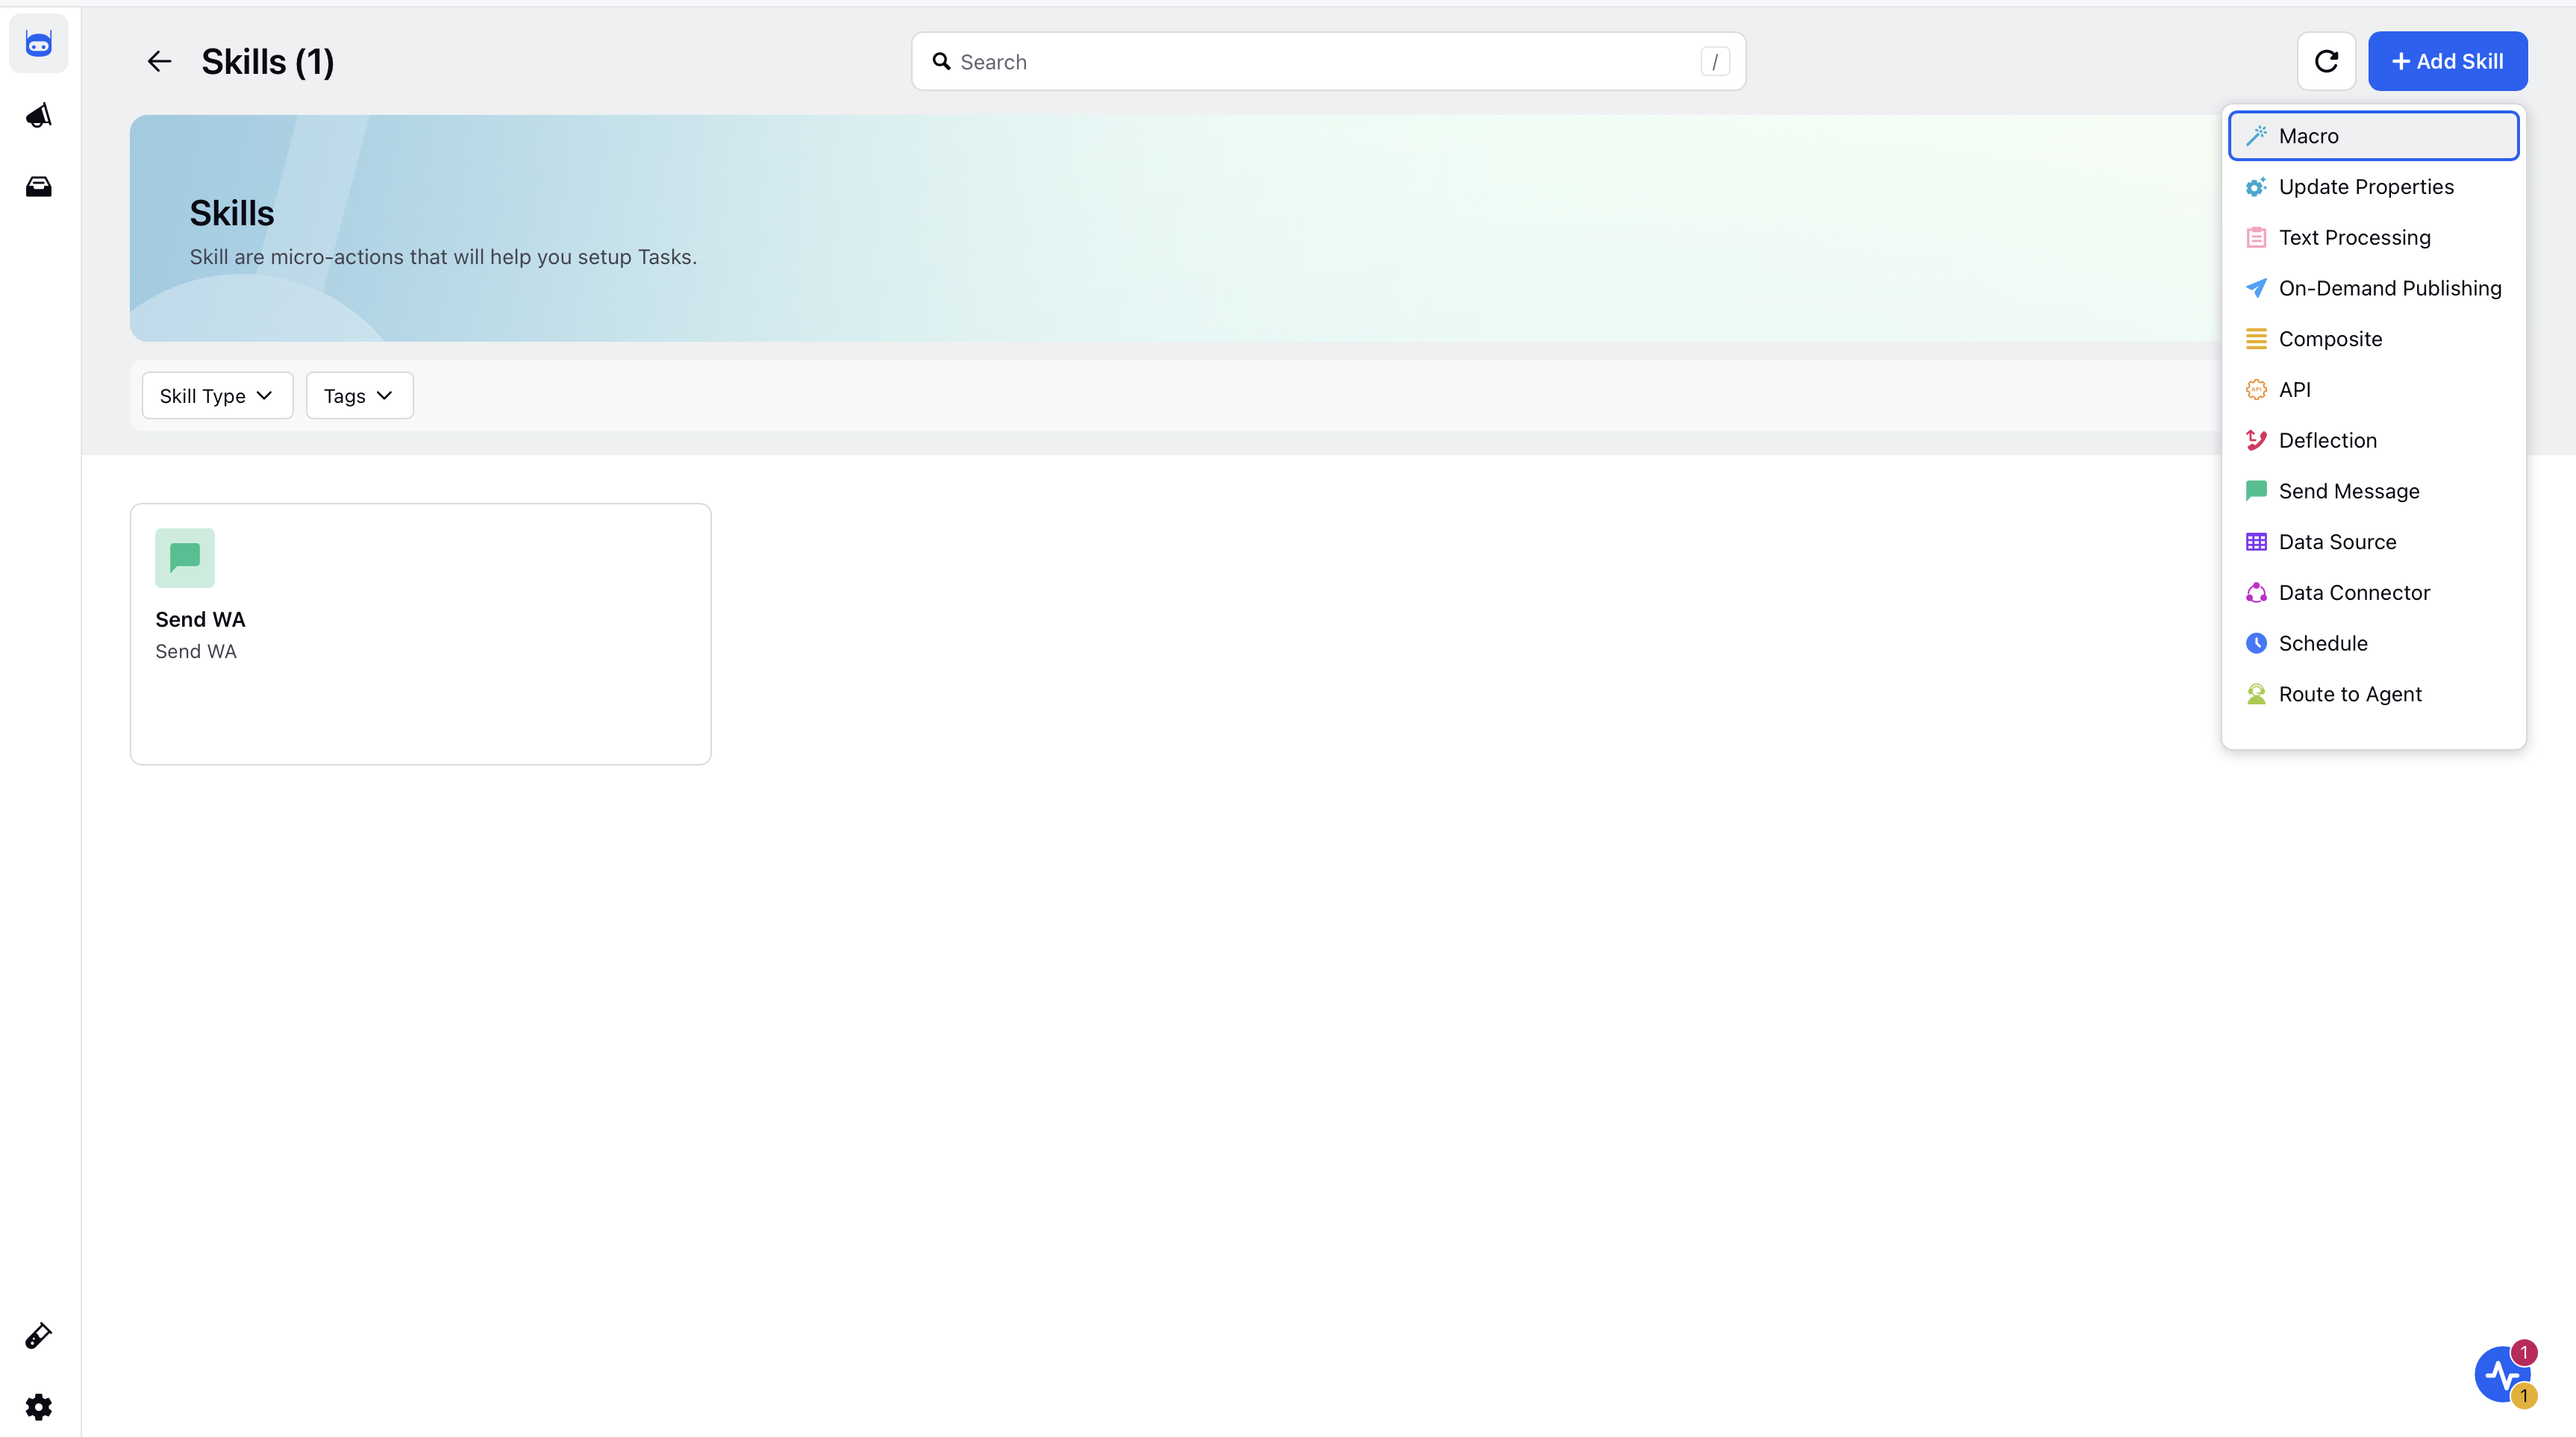Click the Macro magic wand icon
Viewport: 2576px width, 1437px height.
point(2256,136)
